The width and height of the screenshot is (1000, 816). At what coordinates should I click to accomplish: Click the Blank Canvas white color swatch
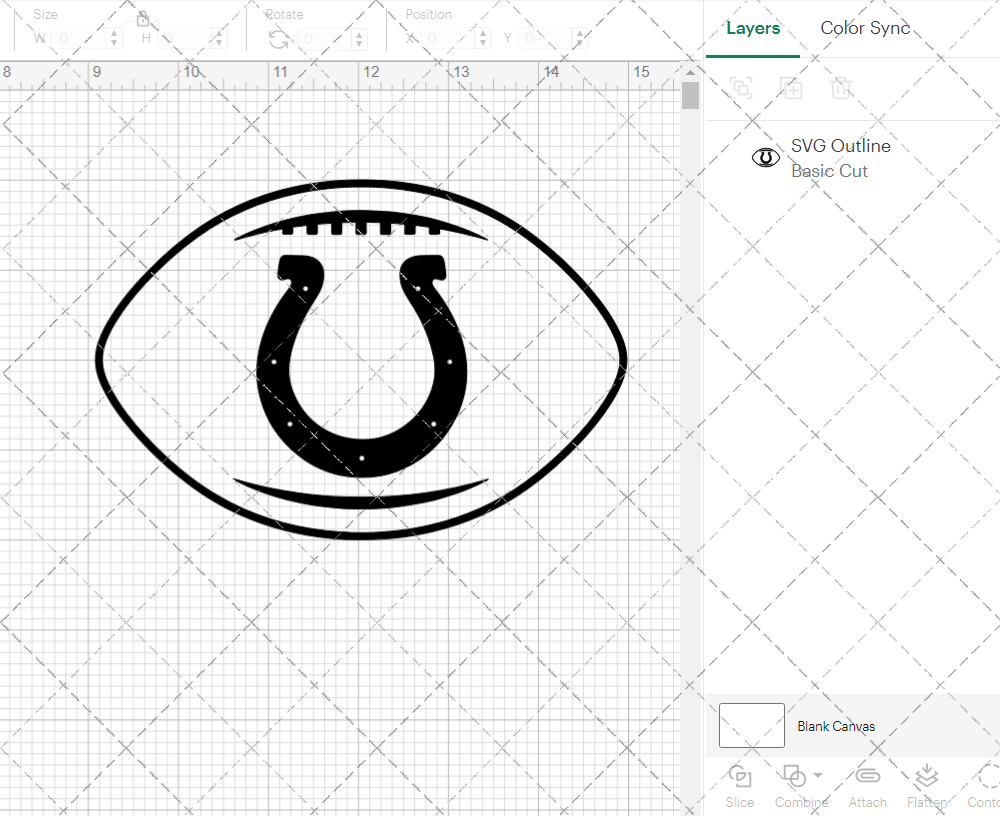pos(752,726)
